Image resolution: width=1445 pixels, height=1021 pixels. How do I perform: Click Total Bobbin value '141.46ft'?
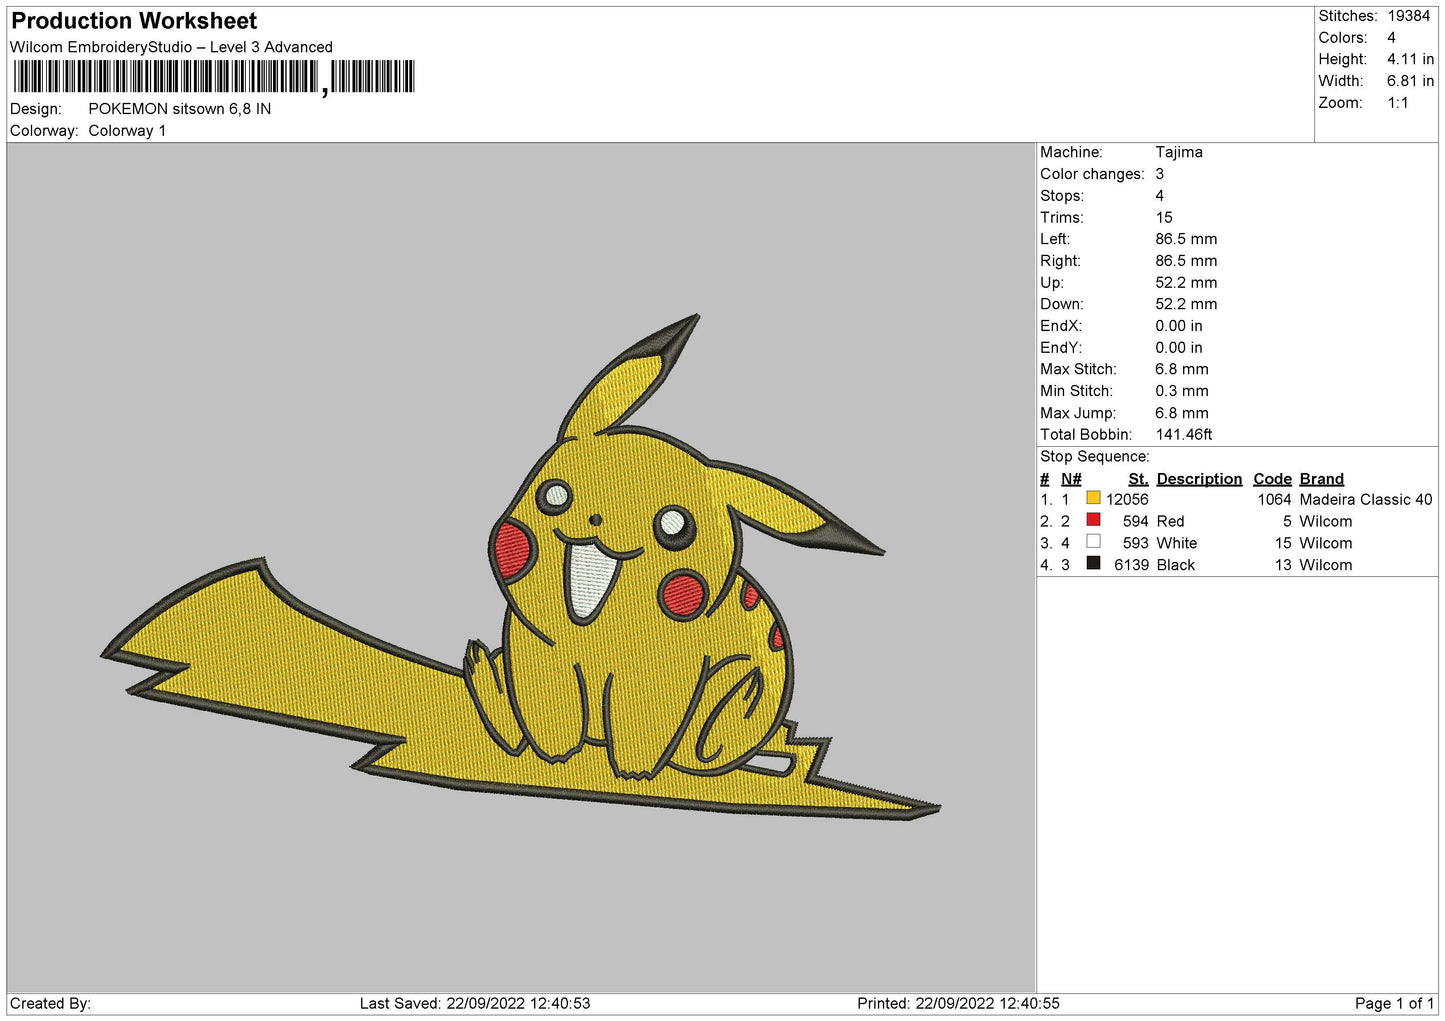(x=1184, y=435)
